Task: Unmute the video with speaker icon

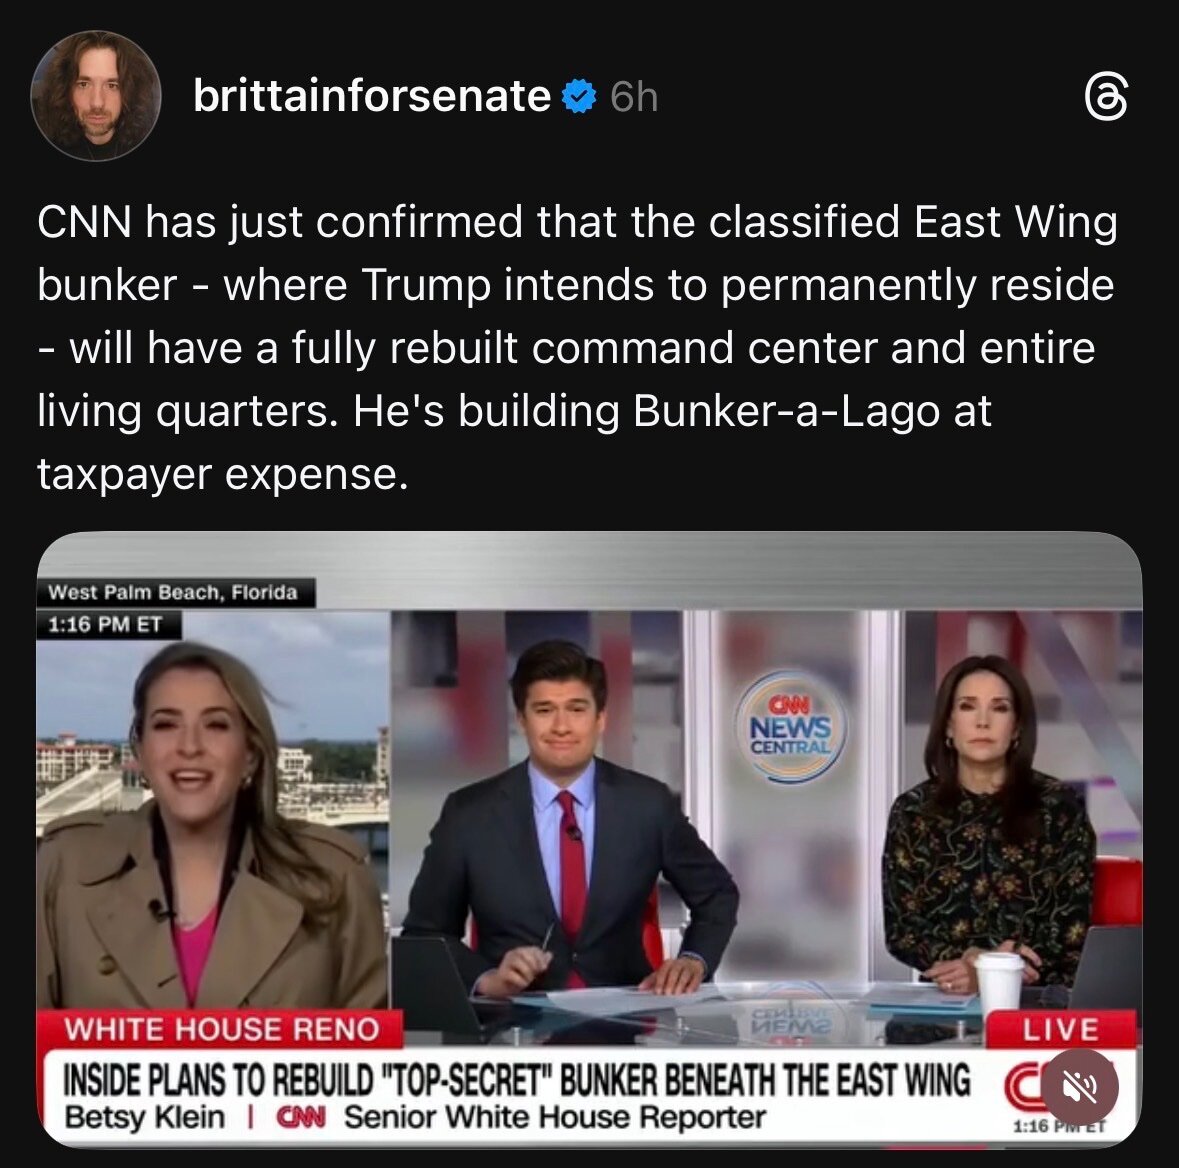Action: point(1079,1086)
